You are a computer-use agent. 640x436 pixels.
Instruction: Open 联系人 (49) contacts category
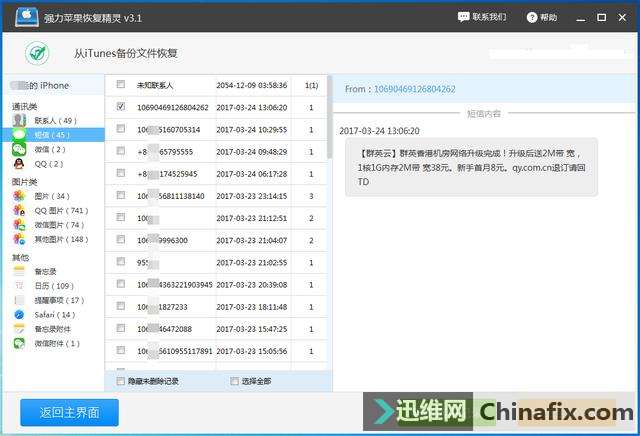55,120
